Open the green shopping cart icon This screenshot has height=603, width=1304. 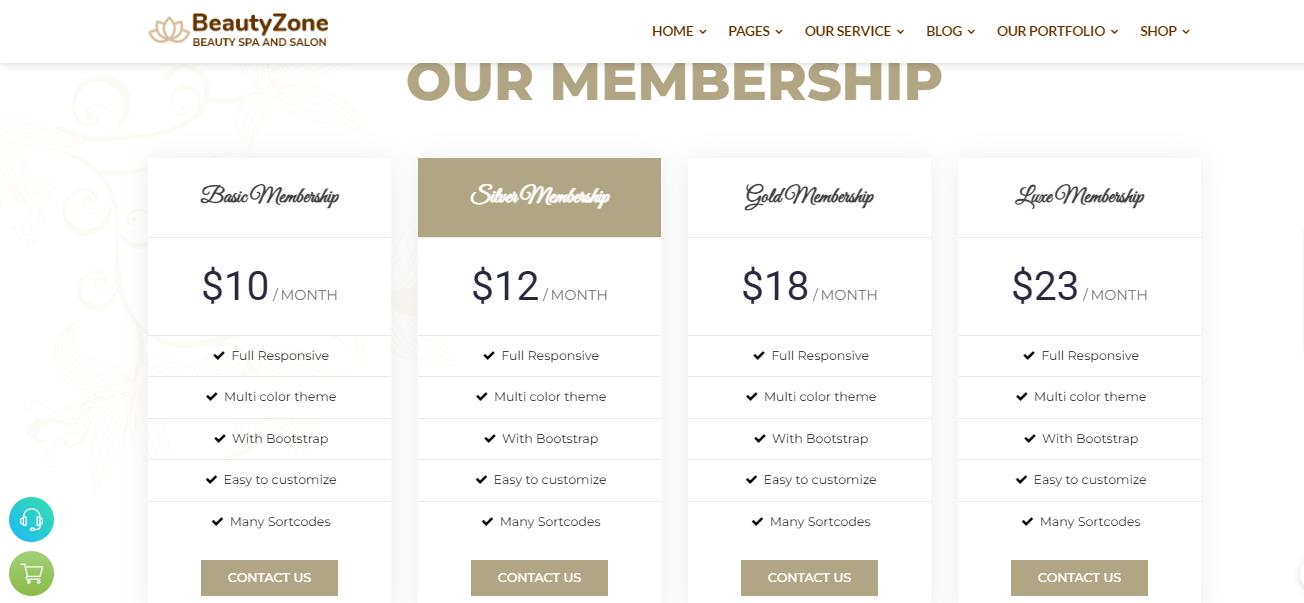[31, 574]
